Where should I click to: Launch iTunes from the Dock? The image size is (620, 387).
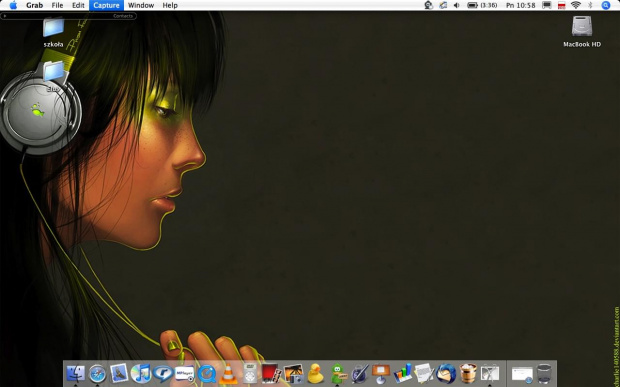(x=141, y=374)
